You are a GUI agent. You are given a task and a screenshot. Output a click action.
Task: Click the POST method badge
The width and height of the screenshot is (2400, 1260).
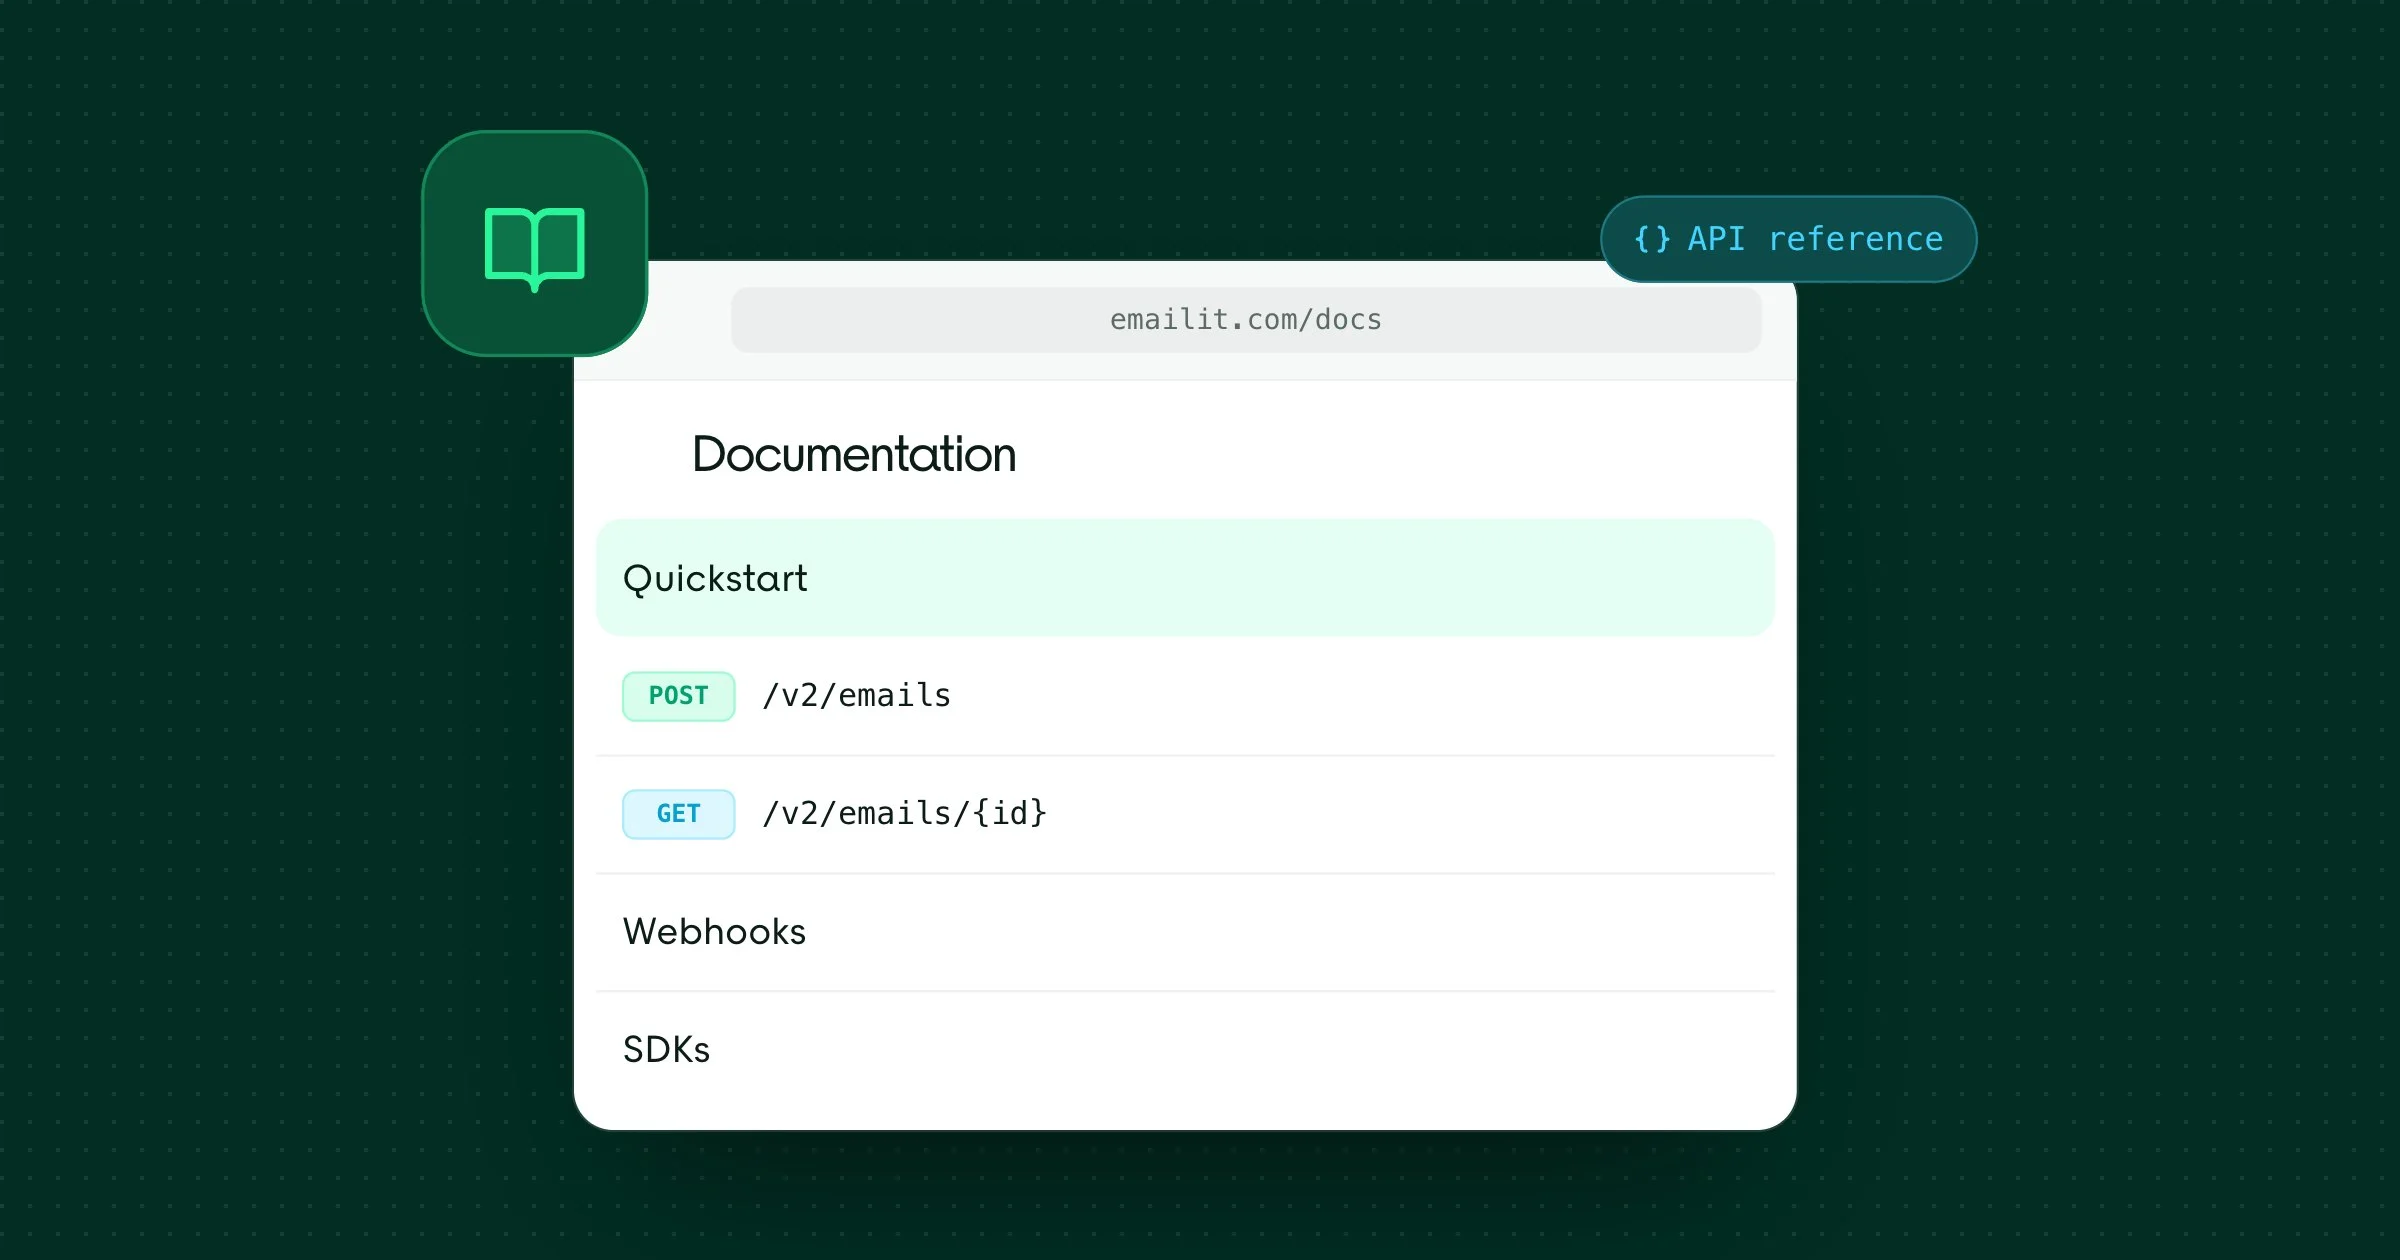click(678, 696)
